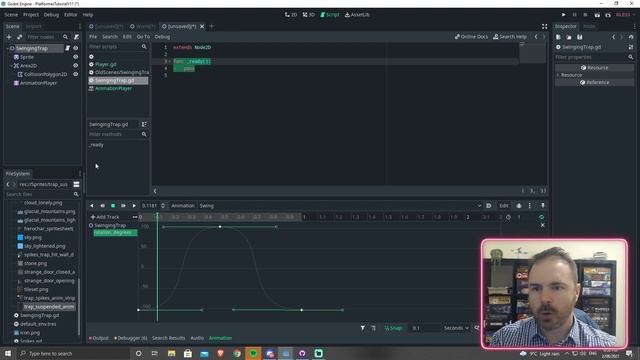This screenshot has width=640, height=360.
Task: Play the project with the run button
Action: (564, 15)
